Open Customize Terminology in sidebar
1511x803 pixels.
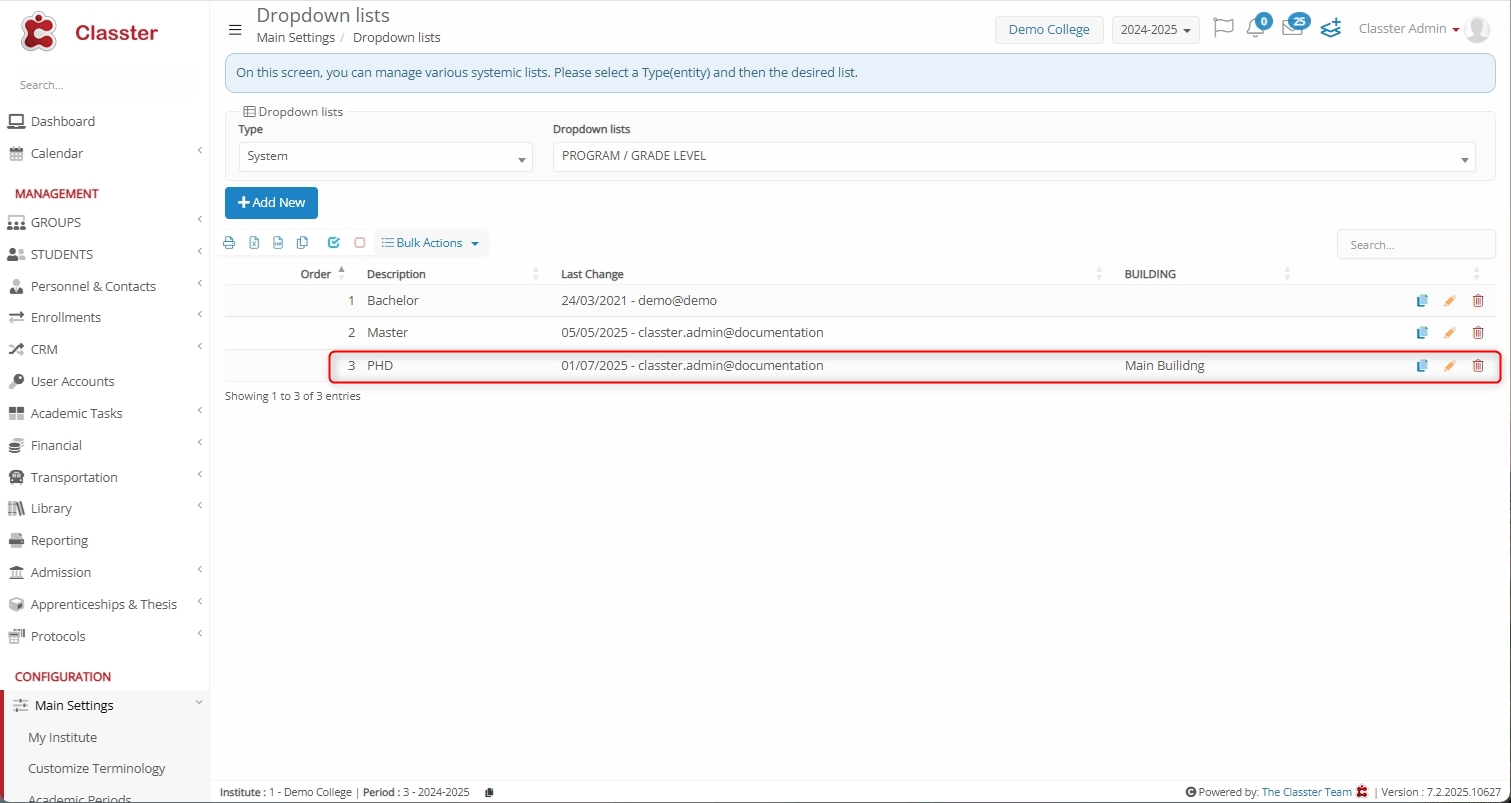pyautogui.click(x=97, y=769)
